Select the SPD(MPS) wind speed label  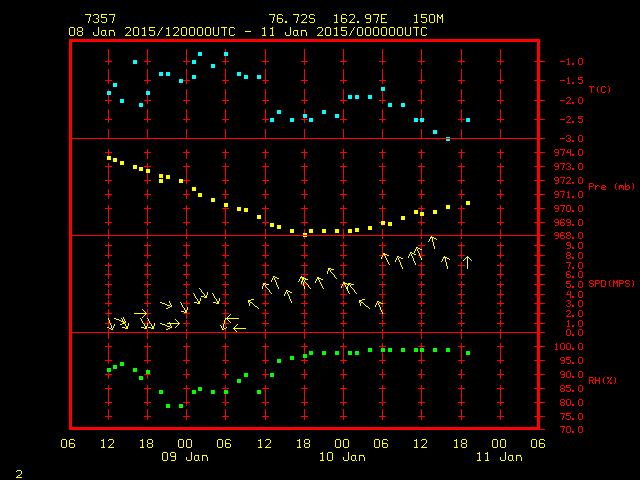[610, 285]
